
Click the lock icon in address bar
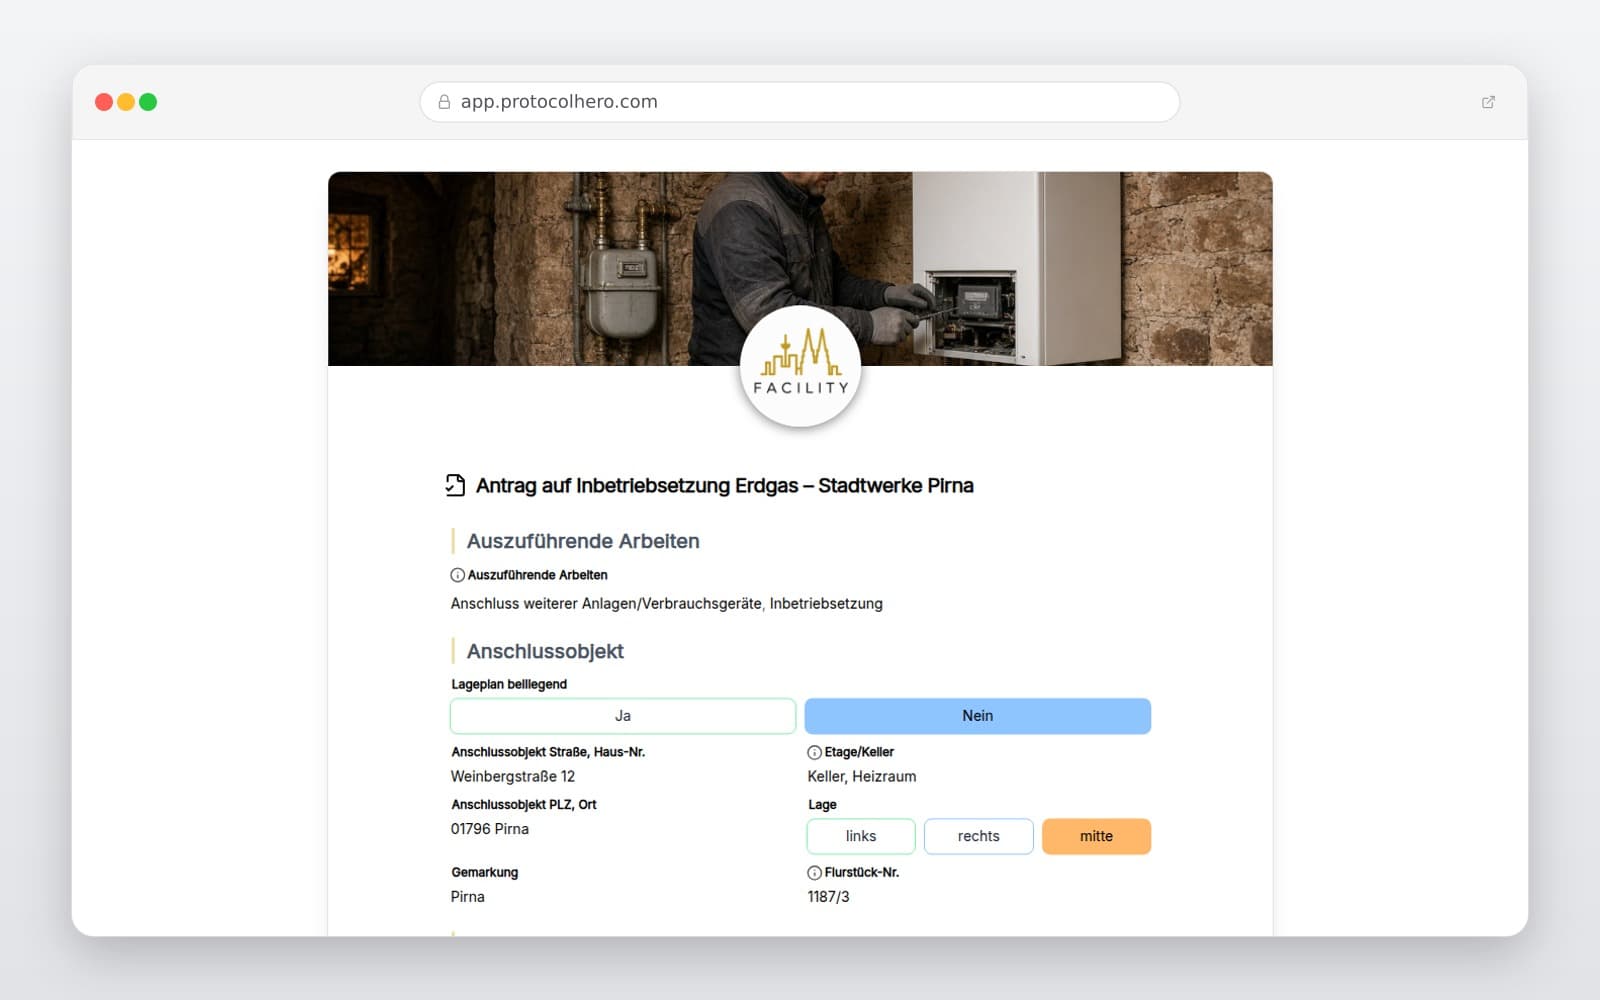point(444,102)
